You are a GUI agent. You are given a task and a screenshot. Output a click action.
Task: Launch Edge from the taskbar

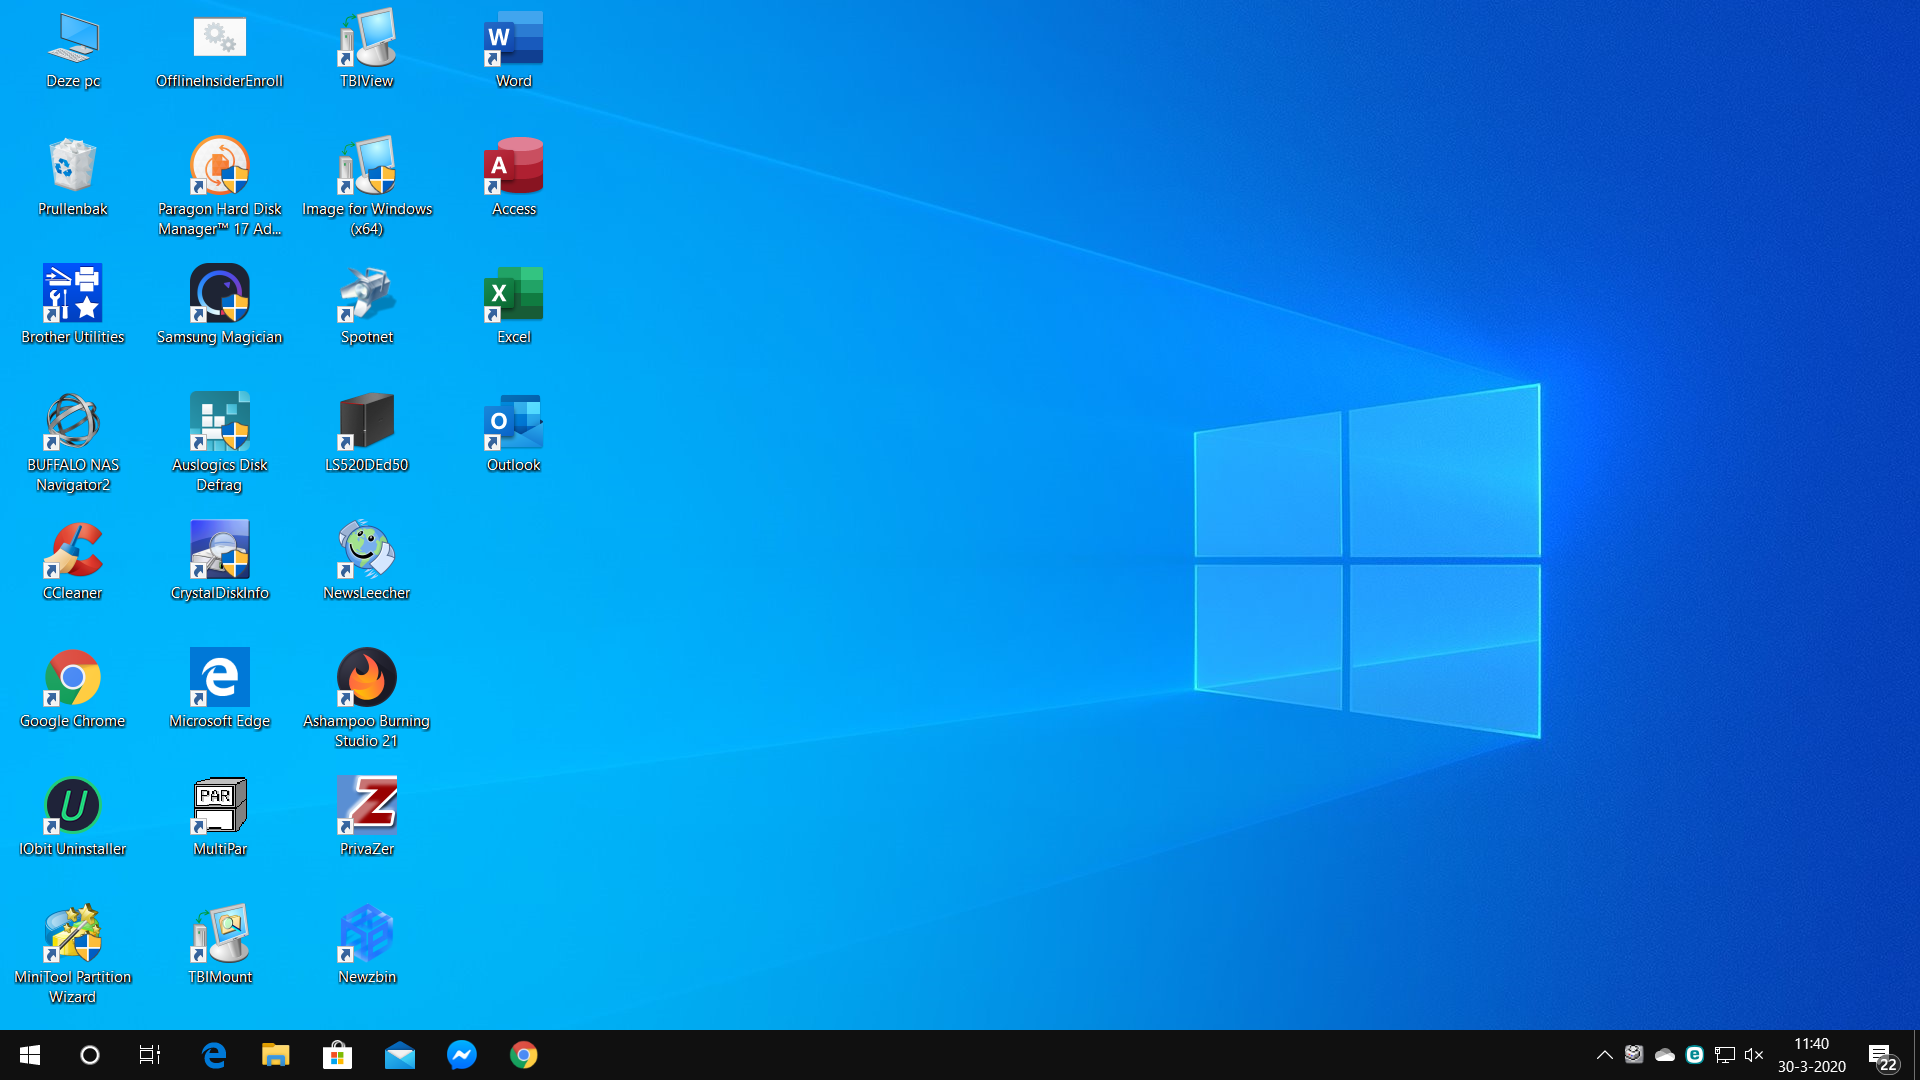214,1055
